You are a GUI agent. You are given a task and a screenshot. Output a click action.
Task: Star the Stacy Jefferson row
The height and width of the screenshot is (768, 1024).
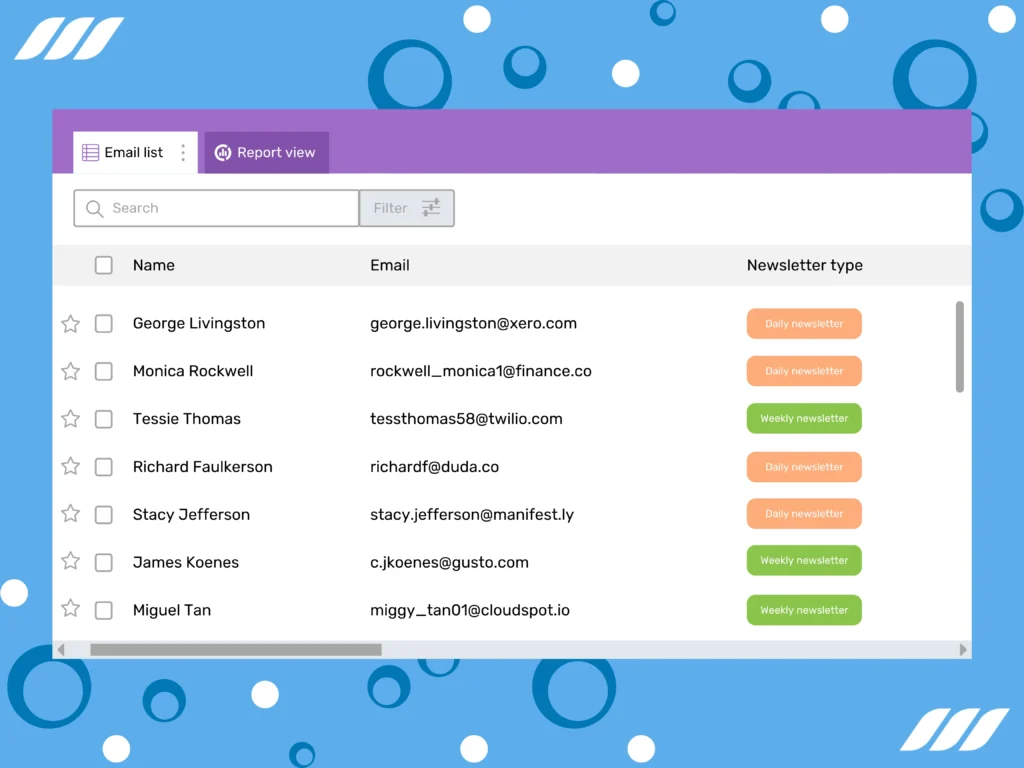tap(70, 514)
